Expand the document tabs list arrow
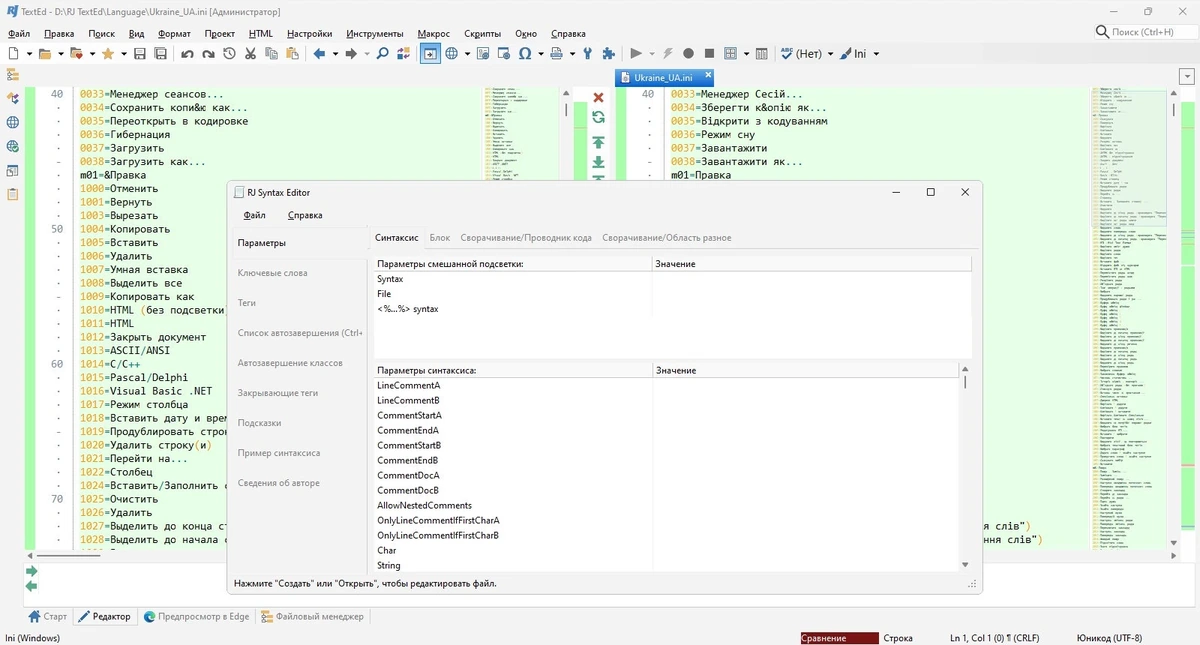Screen dimensions: 1200x645 [x=1187, y=77]
